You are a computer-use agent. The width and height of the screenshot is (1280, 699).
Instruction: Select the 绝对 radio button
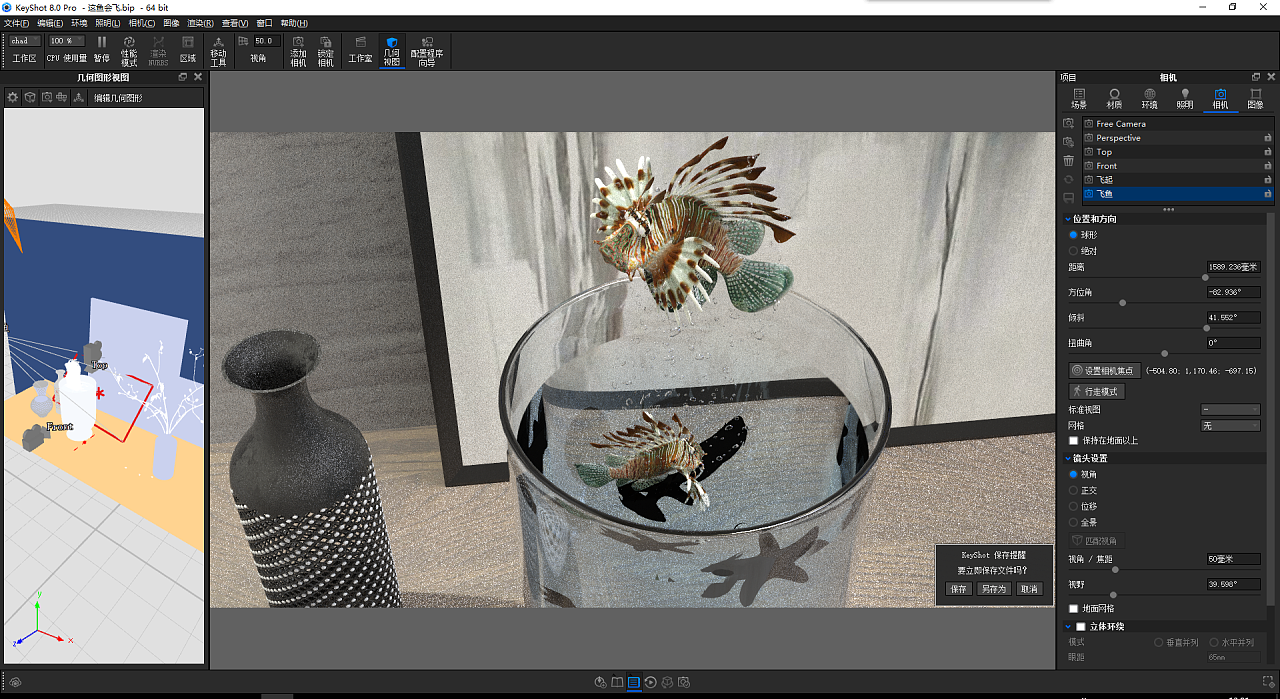(x=1074, y=250)
